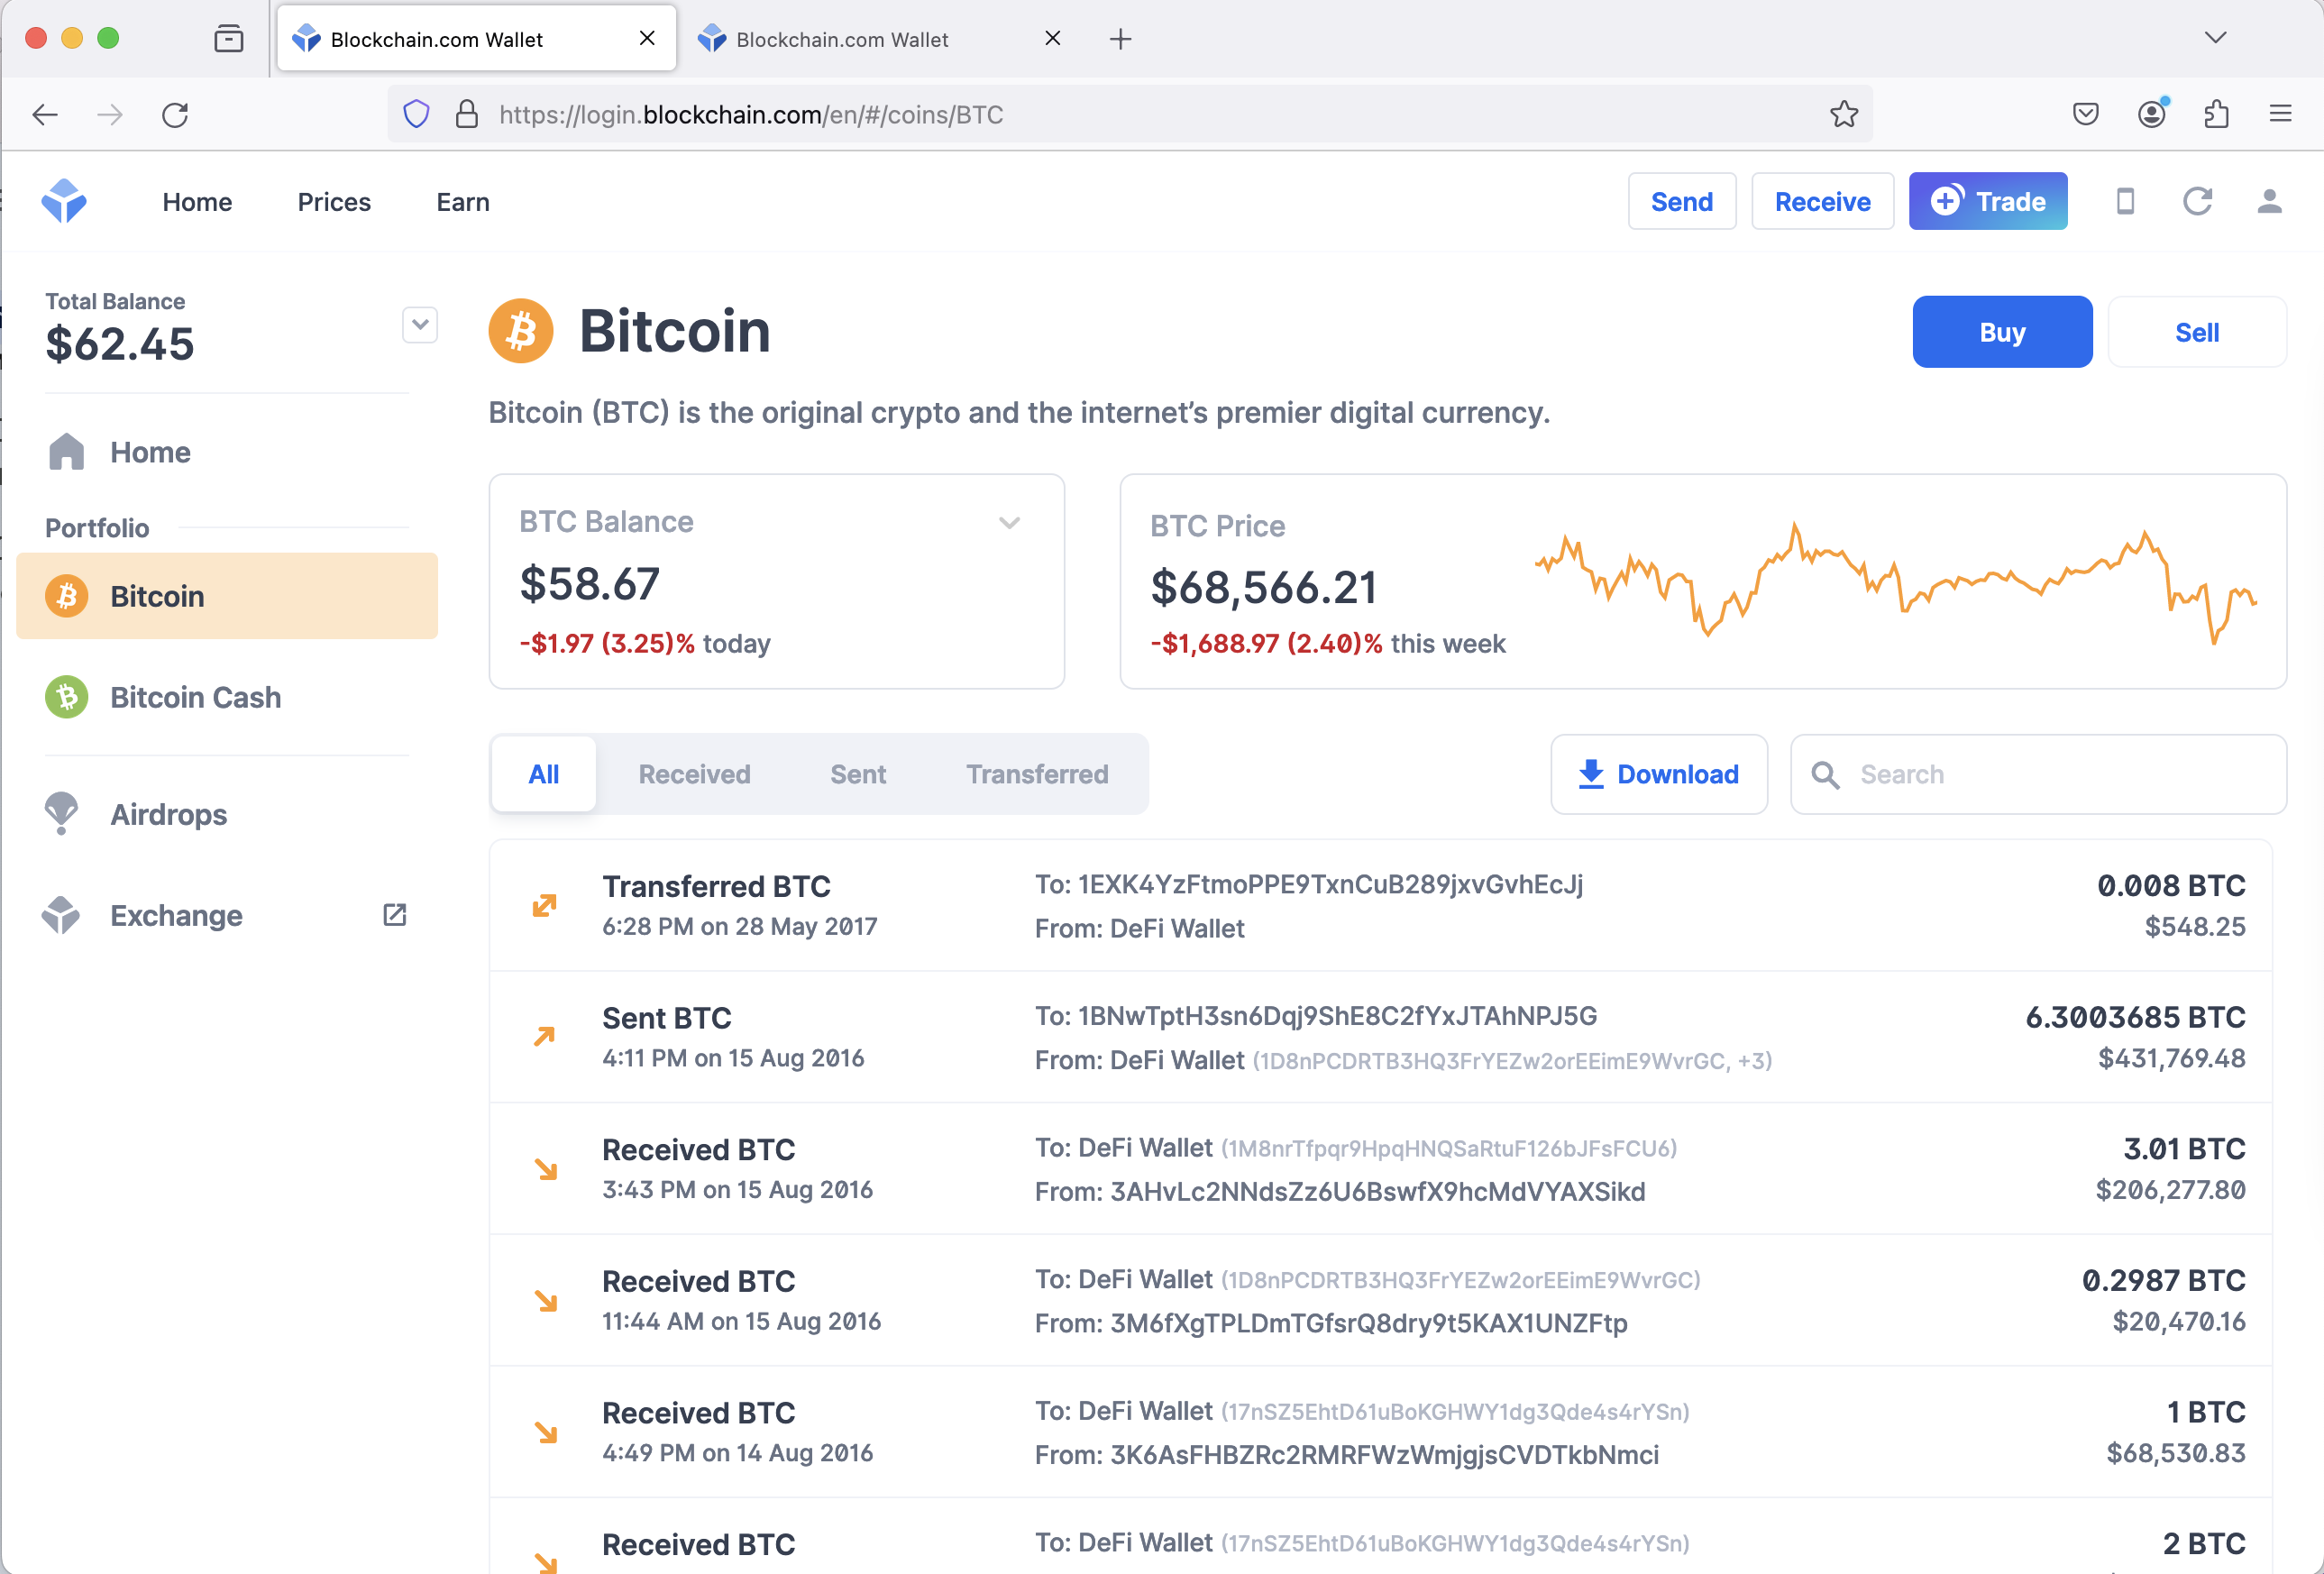Filter by Transferred transactions tab
2324x1574 pixels.
1037,774
